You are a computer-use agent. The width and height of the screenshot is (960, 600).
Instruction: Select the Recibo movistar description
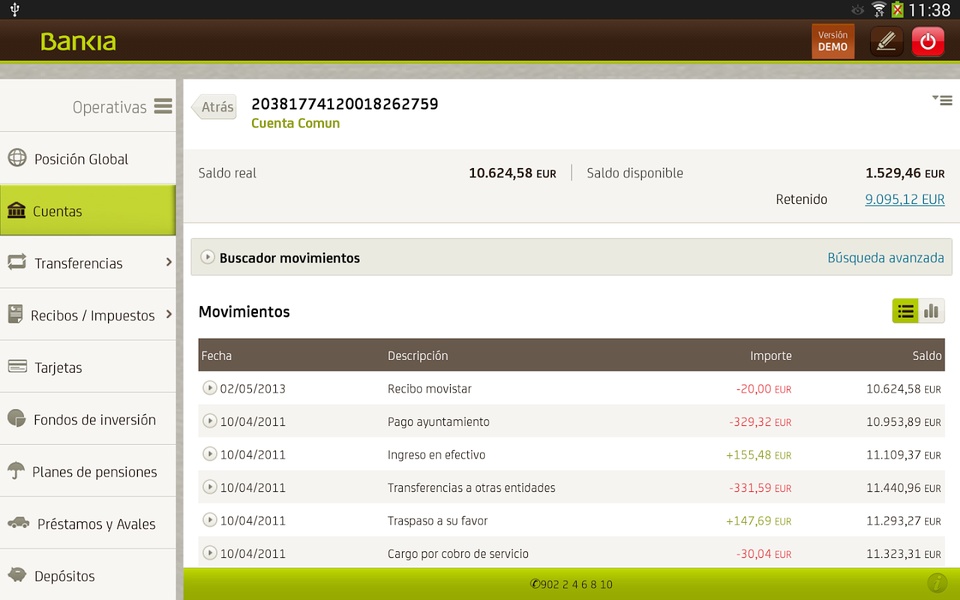click(x=429, y=389)
